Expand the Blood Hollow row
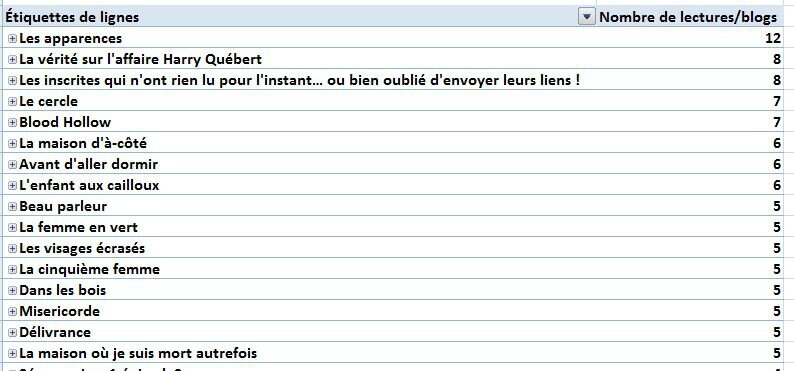 tap(13, 122)
